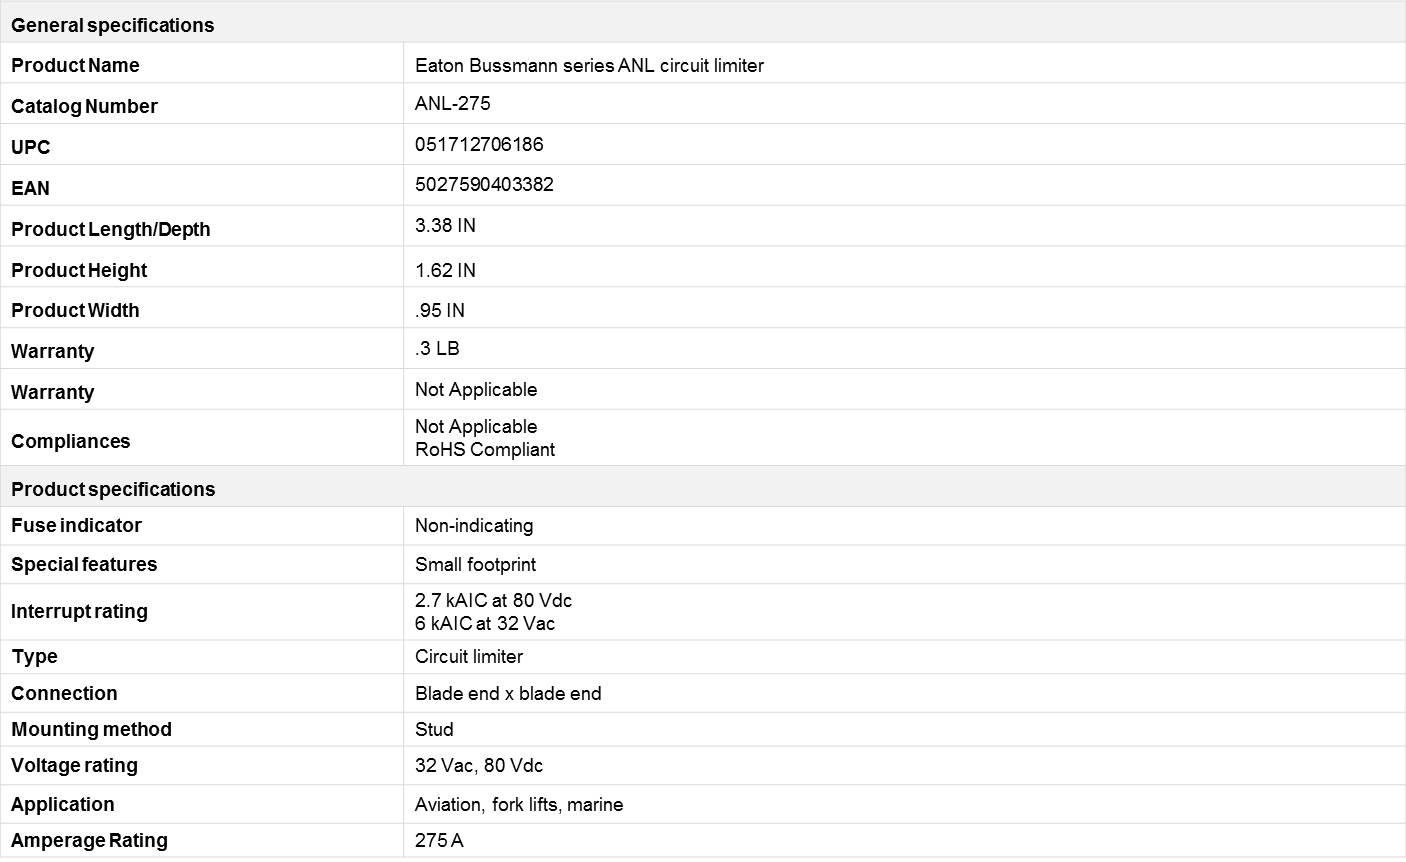Click "Not Applicable" in the Compliances row
This screenshot has width=1406, height=862.
point(476,426)
